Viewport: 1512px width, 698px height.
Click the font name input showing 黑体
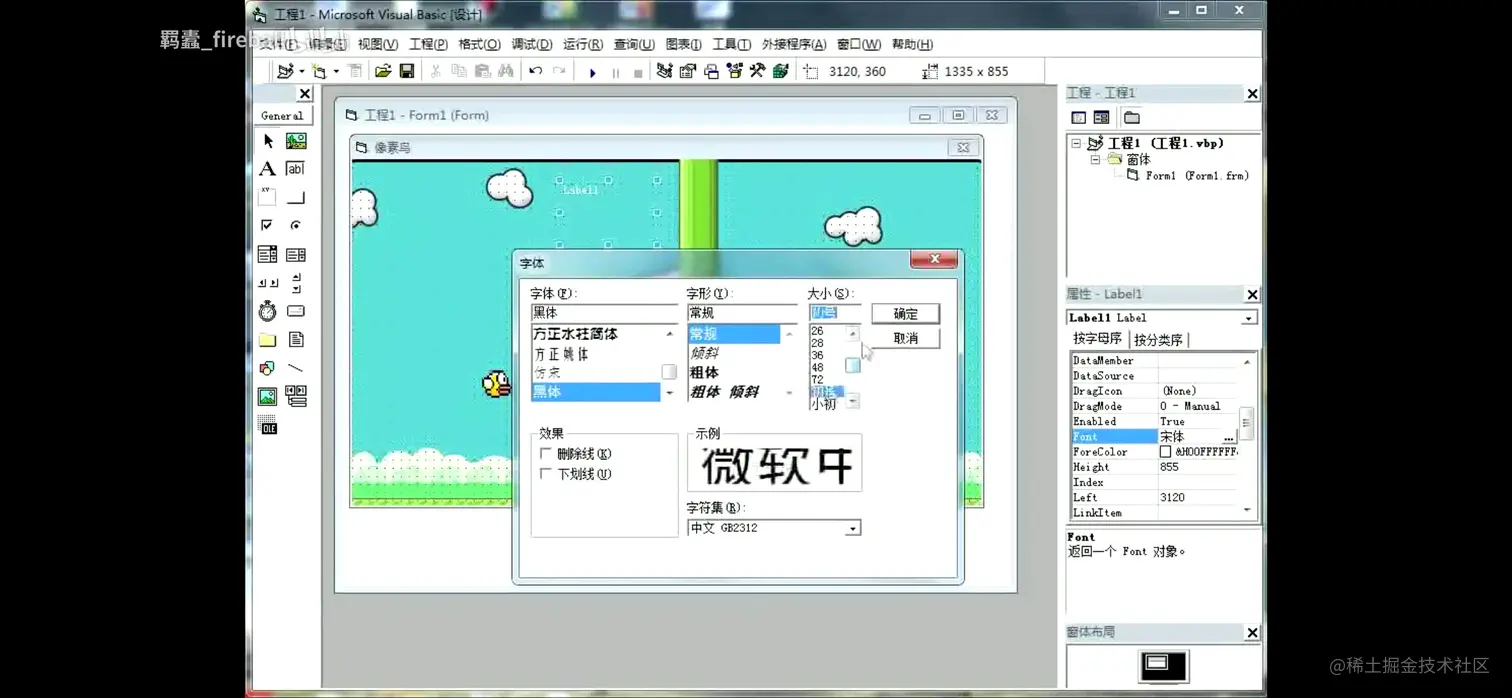(x=604, y=313)
